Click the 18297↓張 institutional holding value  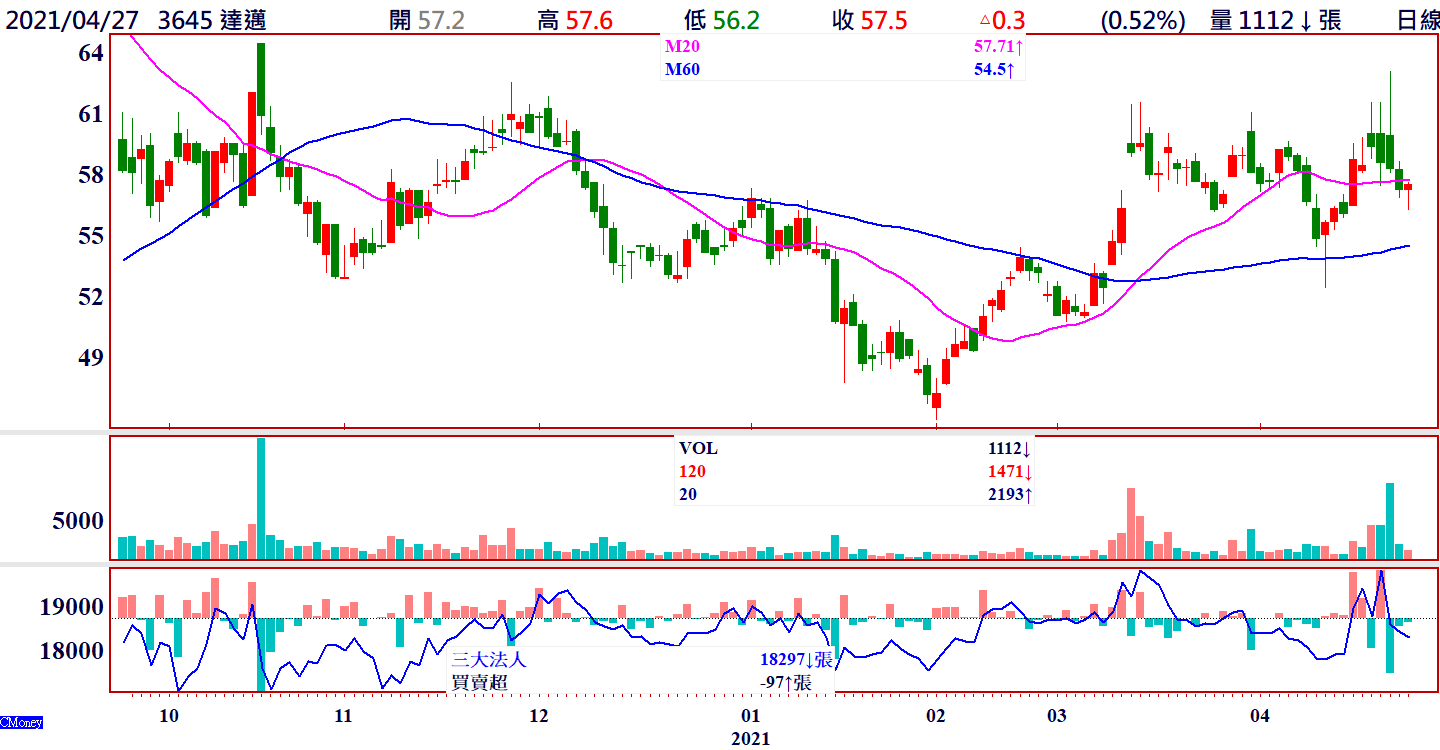(796, 660)
